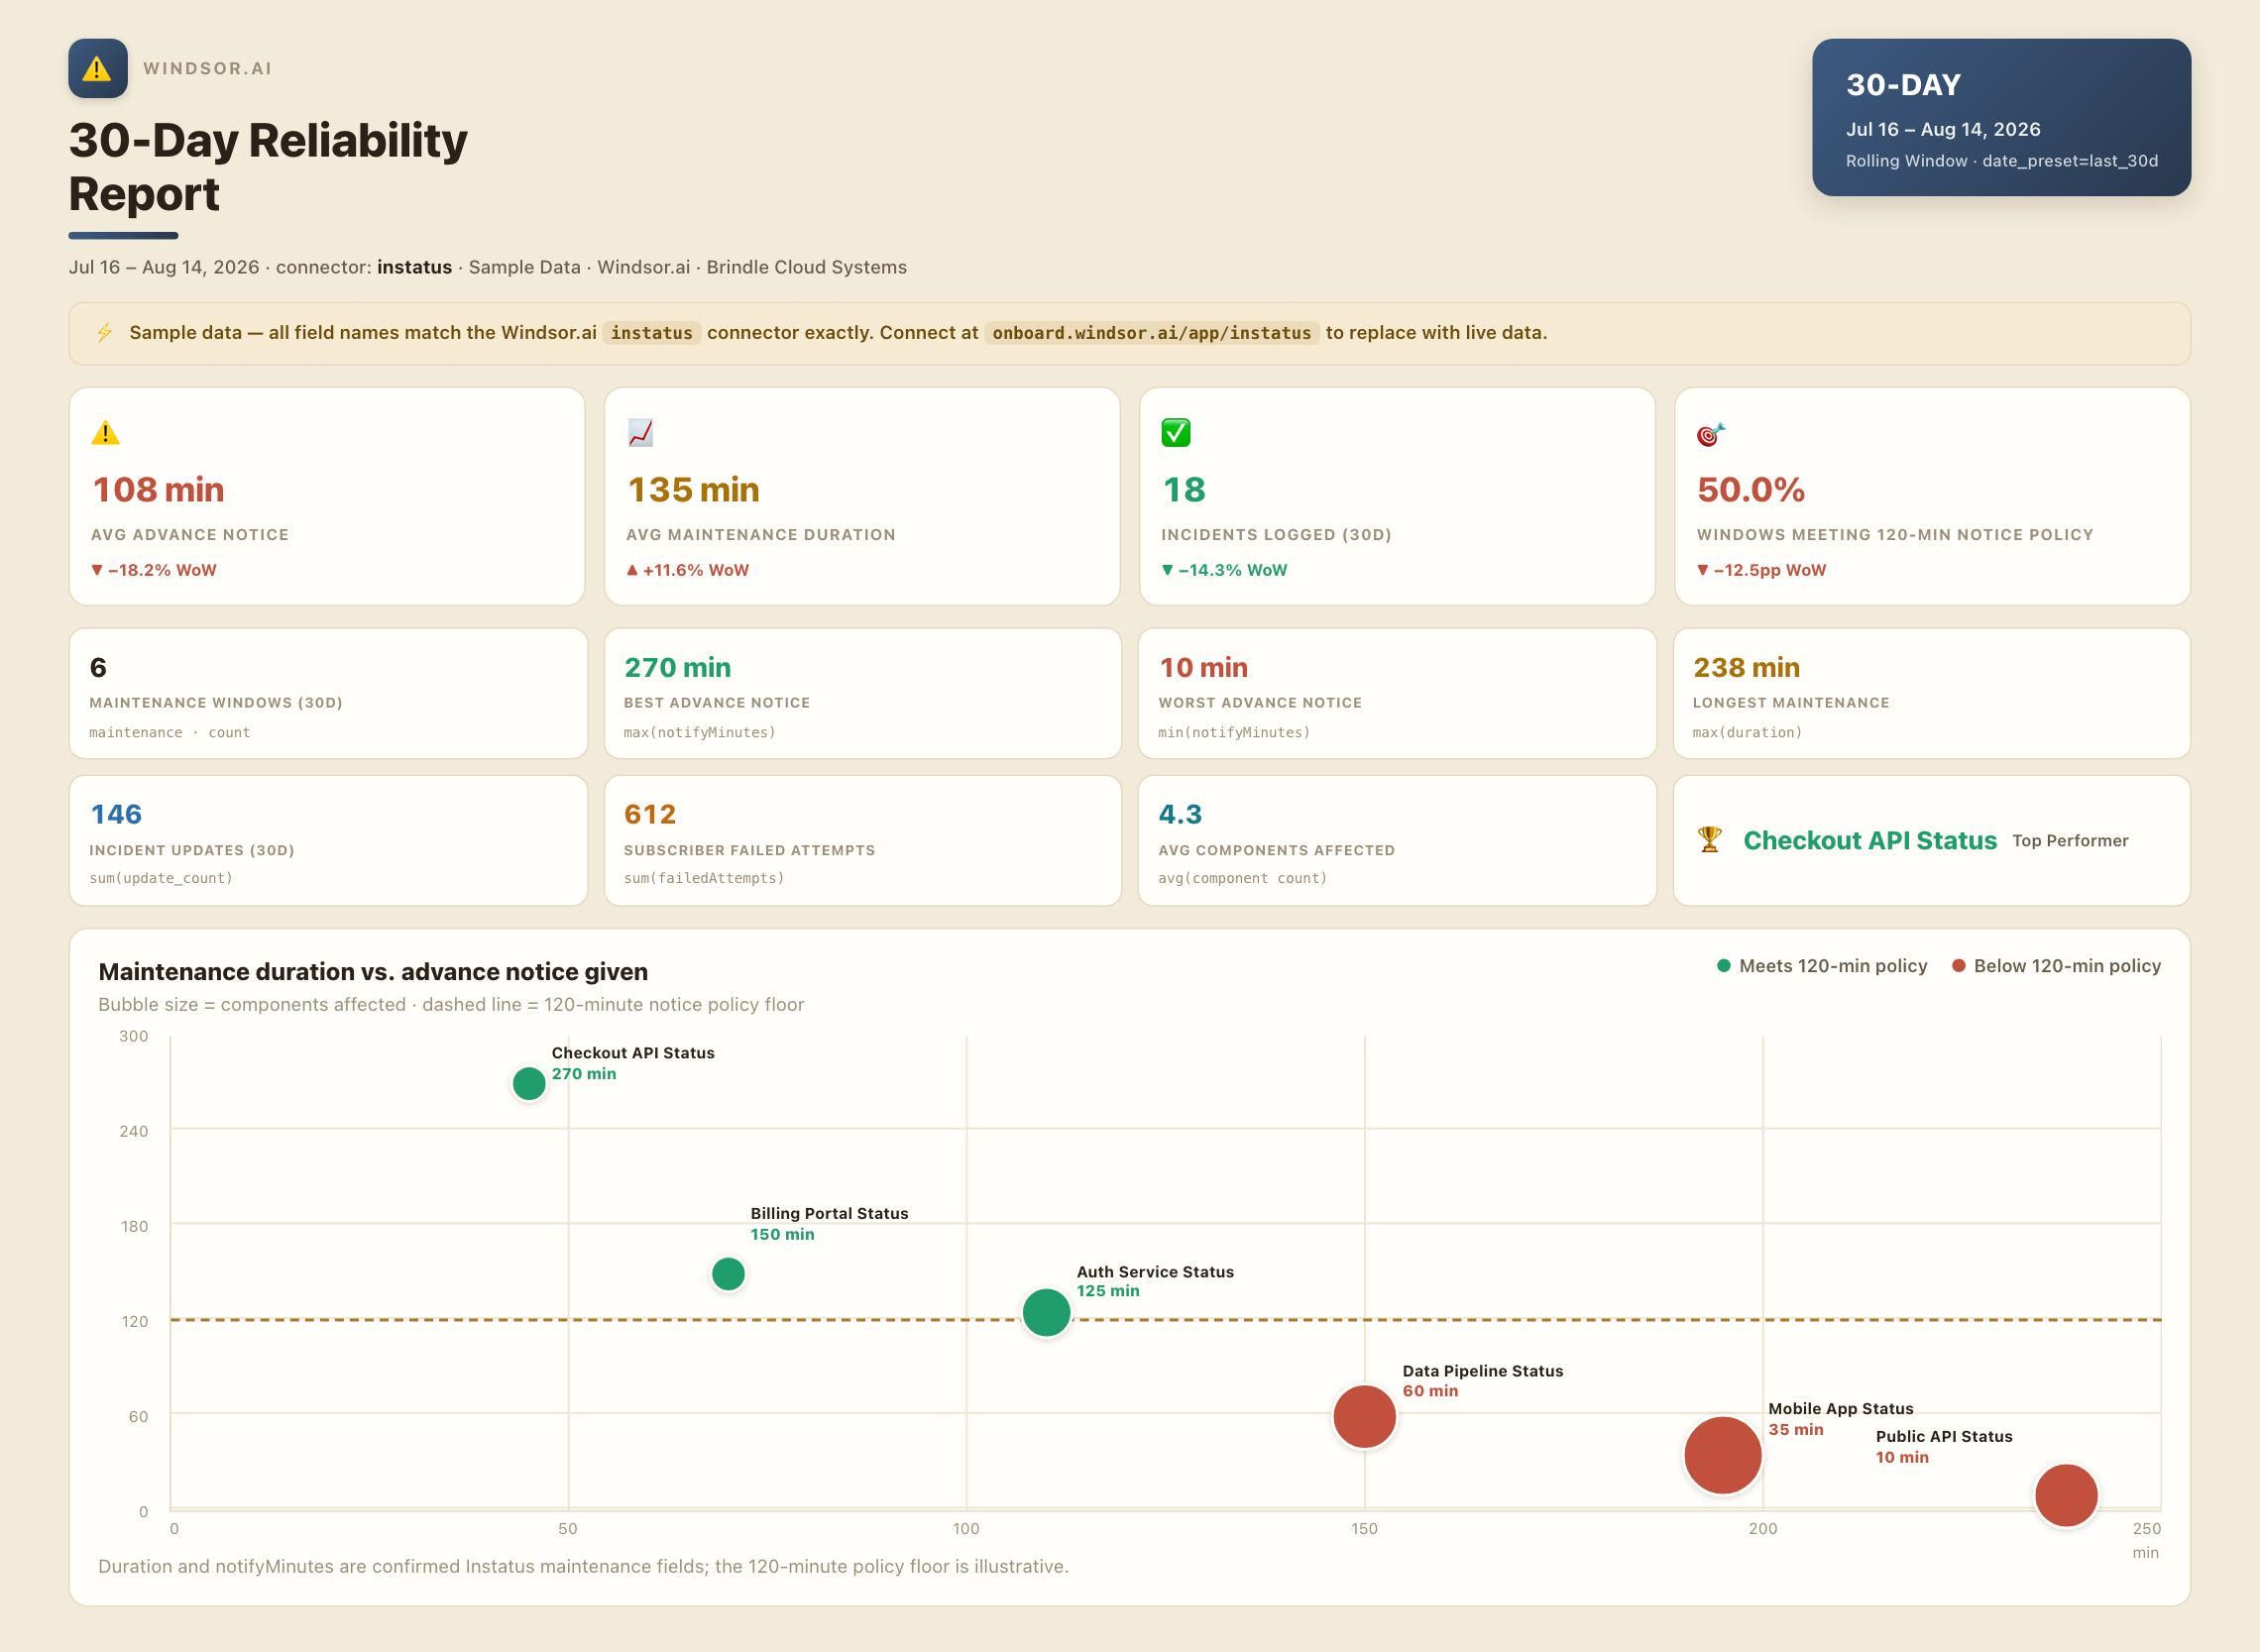This screenshot has height=1652, width=2260.
Task: Click the instatus code tag in banner
Action: coord(651,333)
